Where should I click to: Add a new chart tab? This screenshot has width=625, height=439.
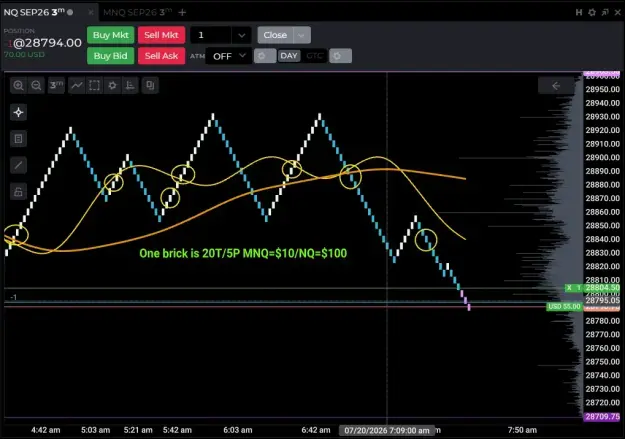click(182, 12)
